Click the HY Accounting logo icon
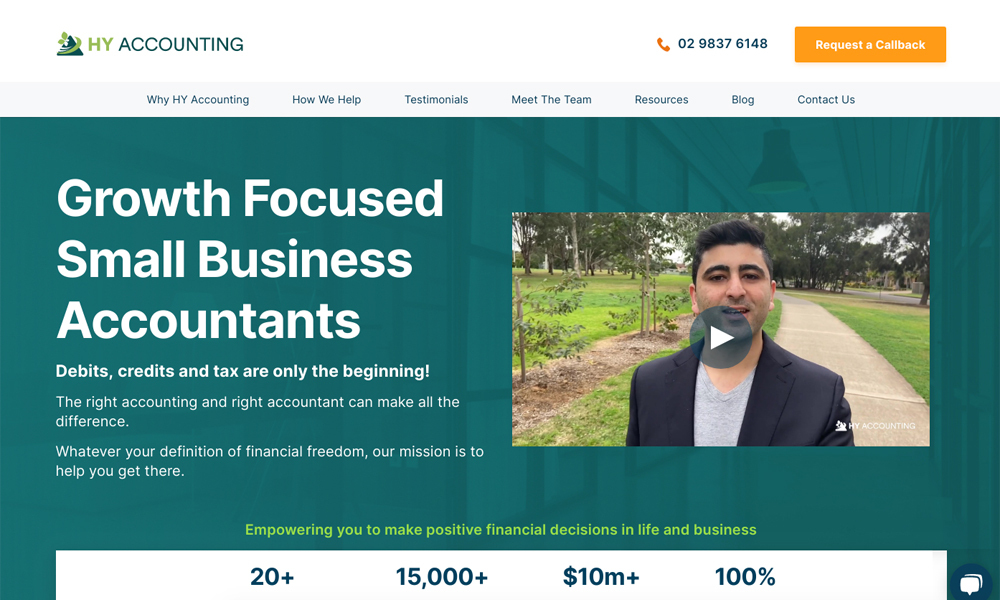This screenshot has width=1000, height=600. pyautogui.click(x=70, y=44)
